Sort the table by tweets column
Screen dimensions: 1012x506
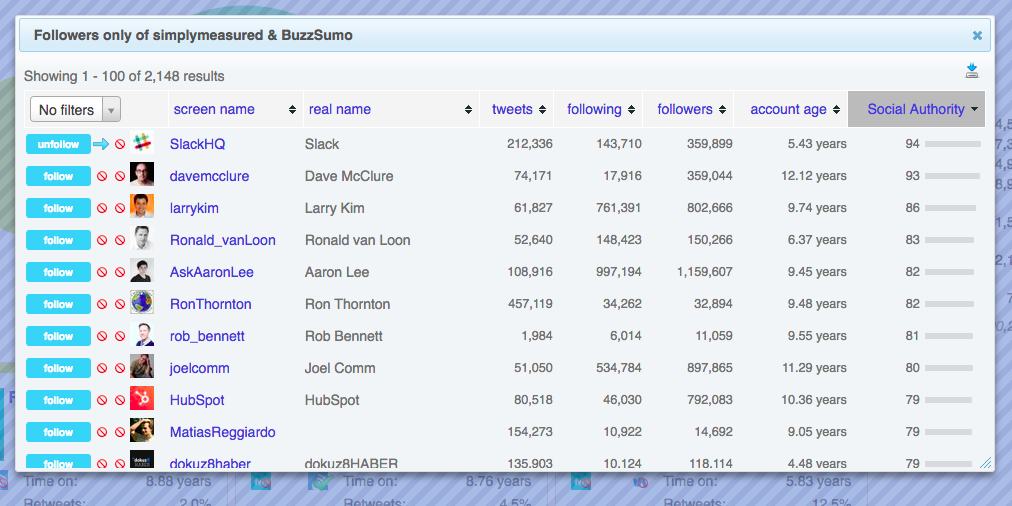coord(517,109)
